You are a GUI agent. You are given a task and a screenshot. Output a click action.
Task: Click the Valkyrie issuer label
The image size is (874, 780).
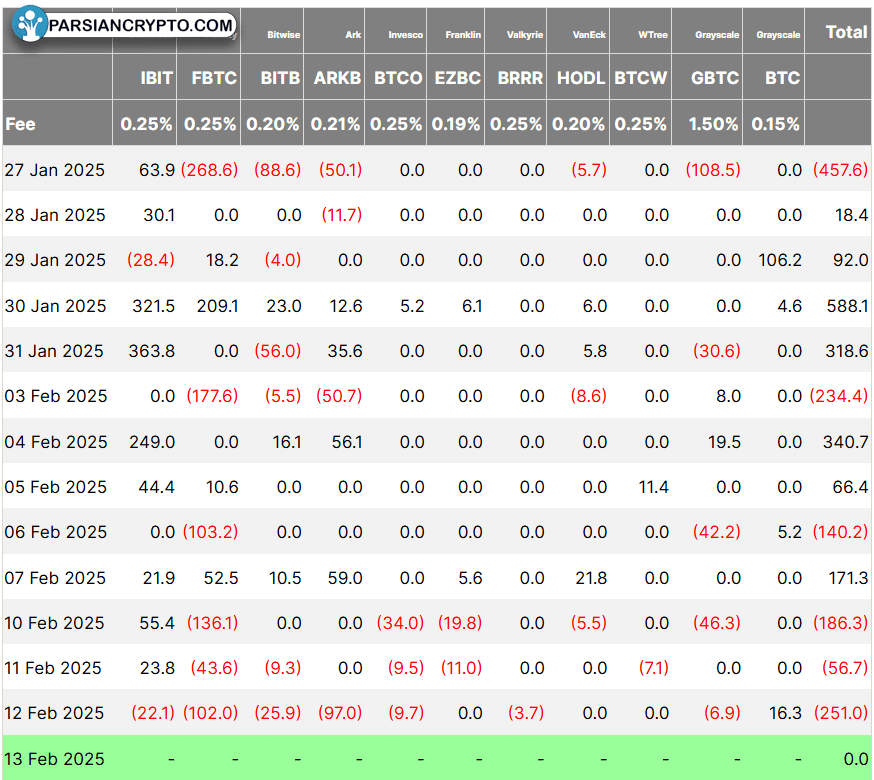[525, 35]
